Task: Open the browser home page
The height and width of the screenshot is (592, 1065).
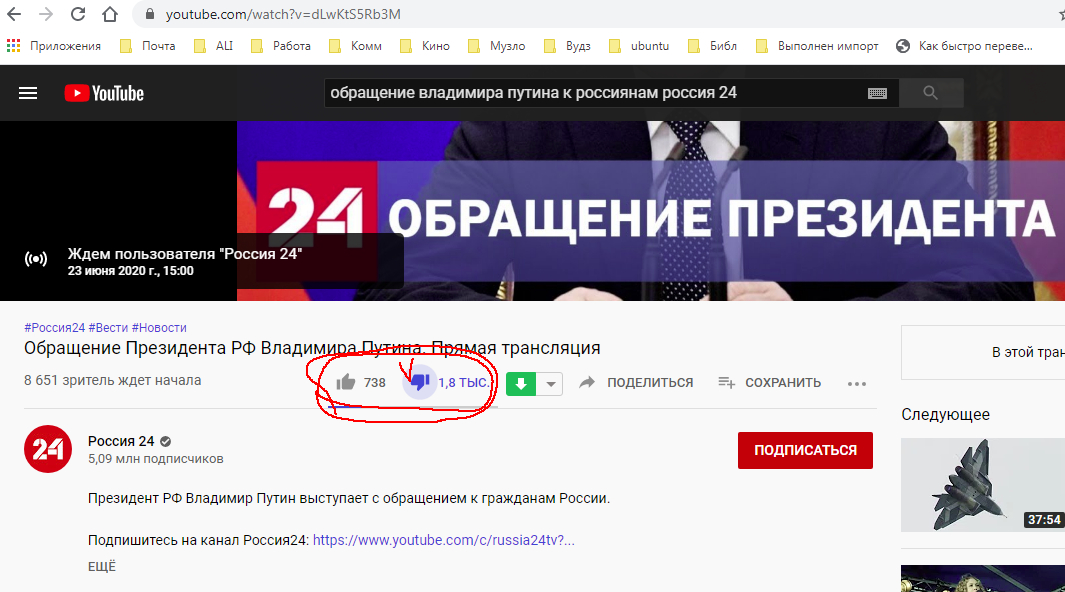Action: tap(110, 14)
